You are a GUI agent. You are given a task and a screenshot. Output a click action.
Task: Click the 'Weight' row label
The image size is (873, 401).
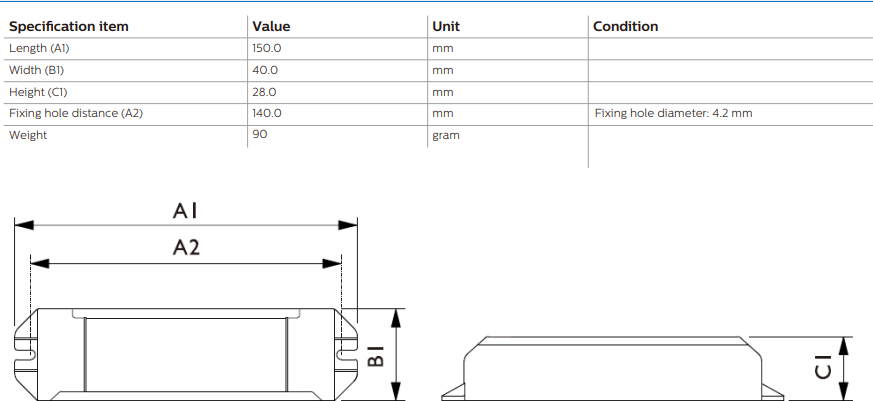pyautogui.click(x=28, y=135)
